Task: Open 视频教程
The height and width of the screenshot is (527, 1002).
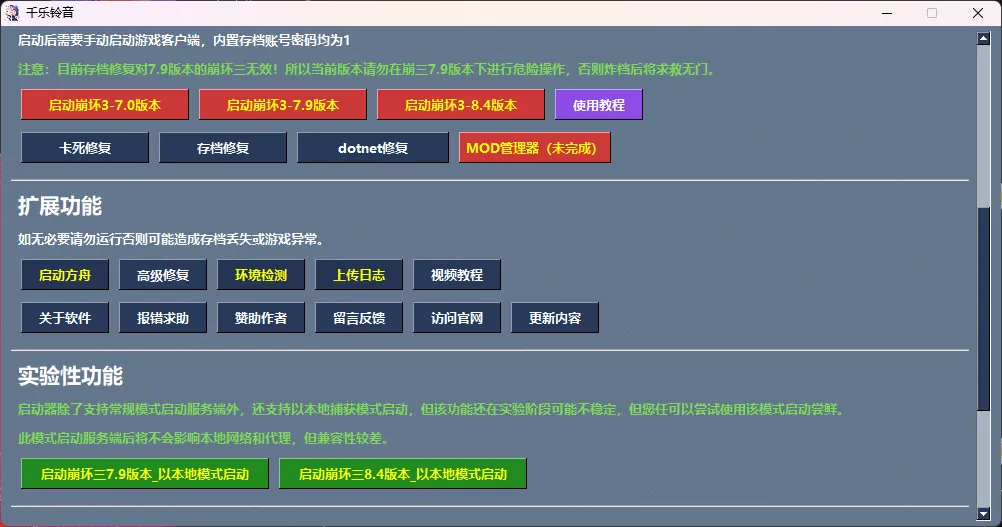Action: pyautogui.click(x=457, y=275)
